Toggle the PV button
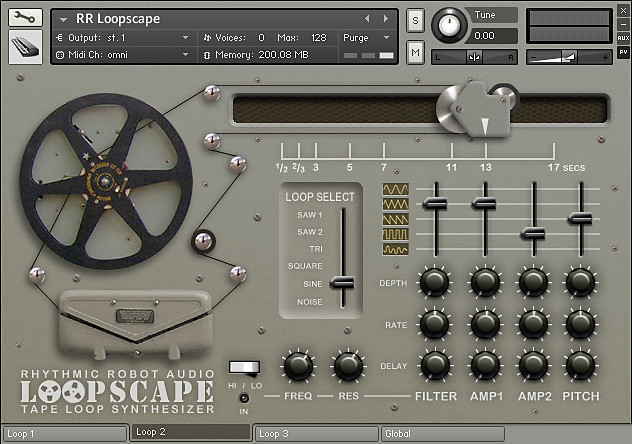Image resolution: width=632 pixels, height=444 pixels. 623,52
